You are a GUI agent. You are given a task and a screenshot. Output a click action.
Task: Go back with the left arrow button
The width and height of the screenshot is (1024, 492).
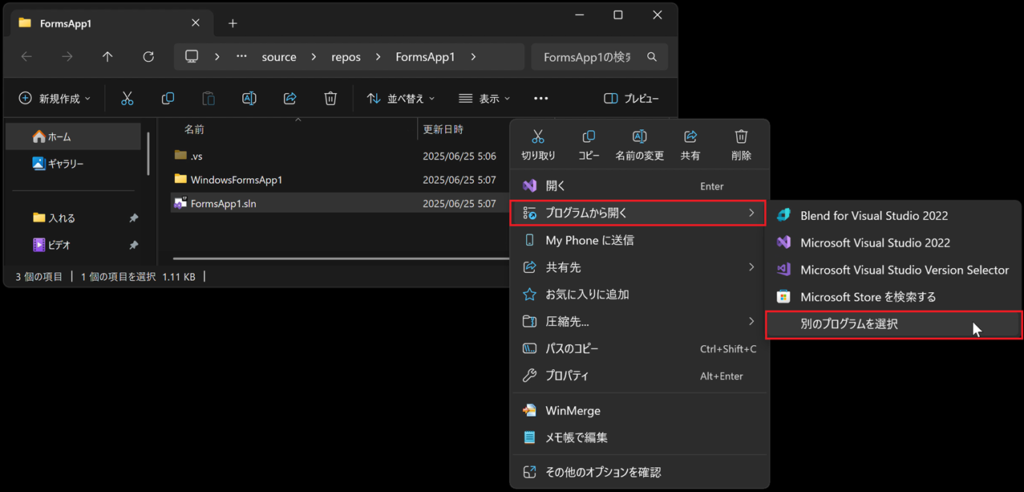(x=26, y=57)
